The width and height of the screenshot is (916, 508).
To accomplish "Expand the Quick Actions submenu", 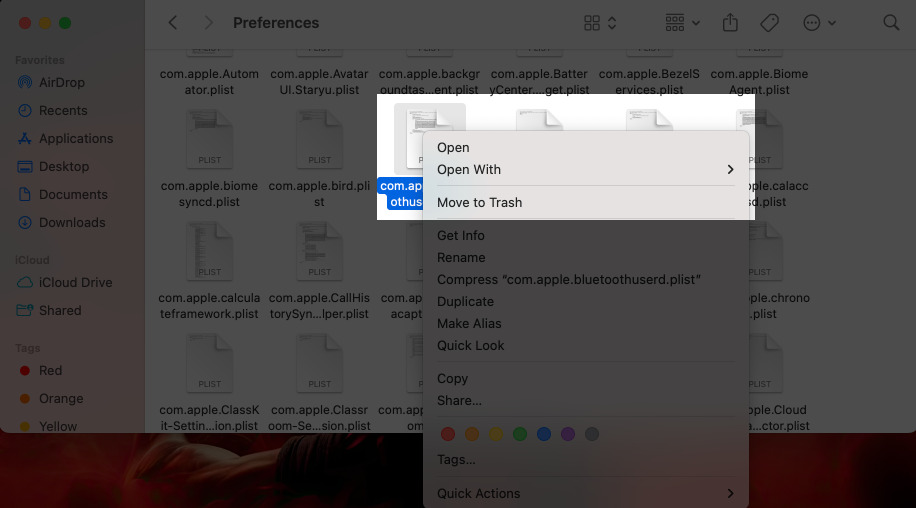I will pyautogui.click(x=585, y=493).
